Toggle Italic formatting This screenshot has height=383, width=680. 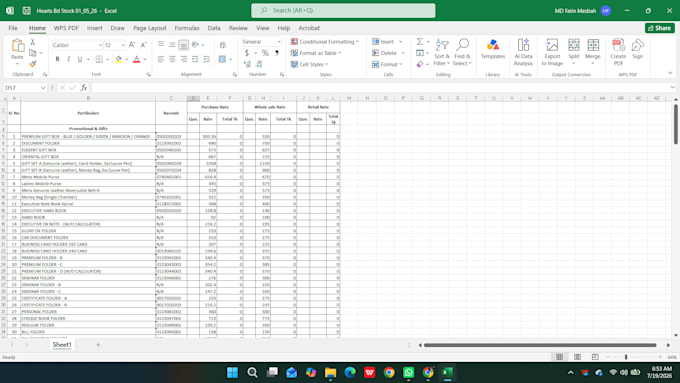[x=69, y=59]
